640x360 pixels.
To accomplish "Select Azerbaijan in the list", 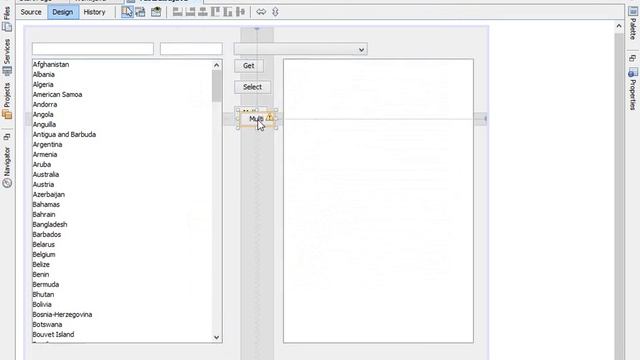I will pyautogui.click(x=49, y=195).
